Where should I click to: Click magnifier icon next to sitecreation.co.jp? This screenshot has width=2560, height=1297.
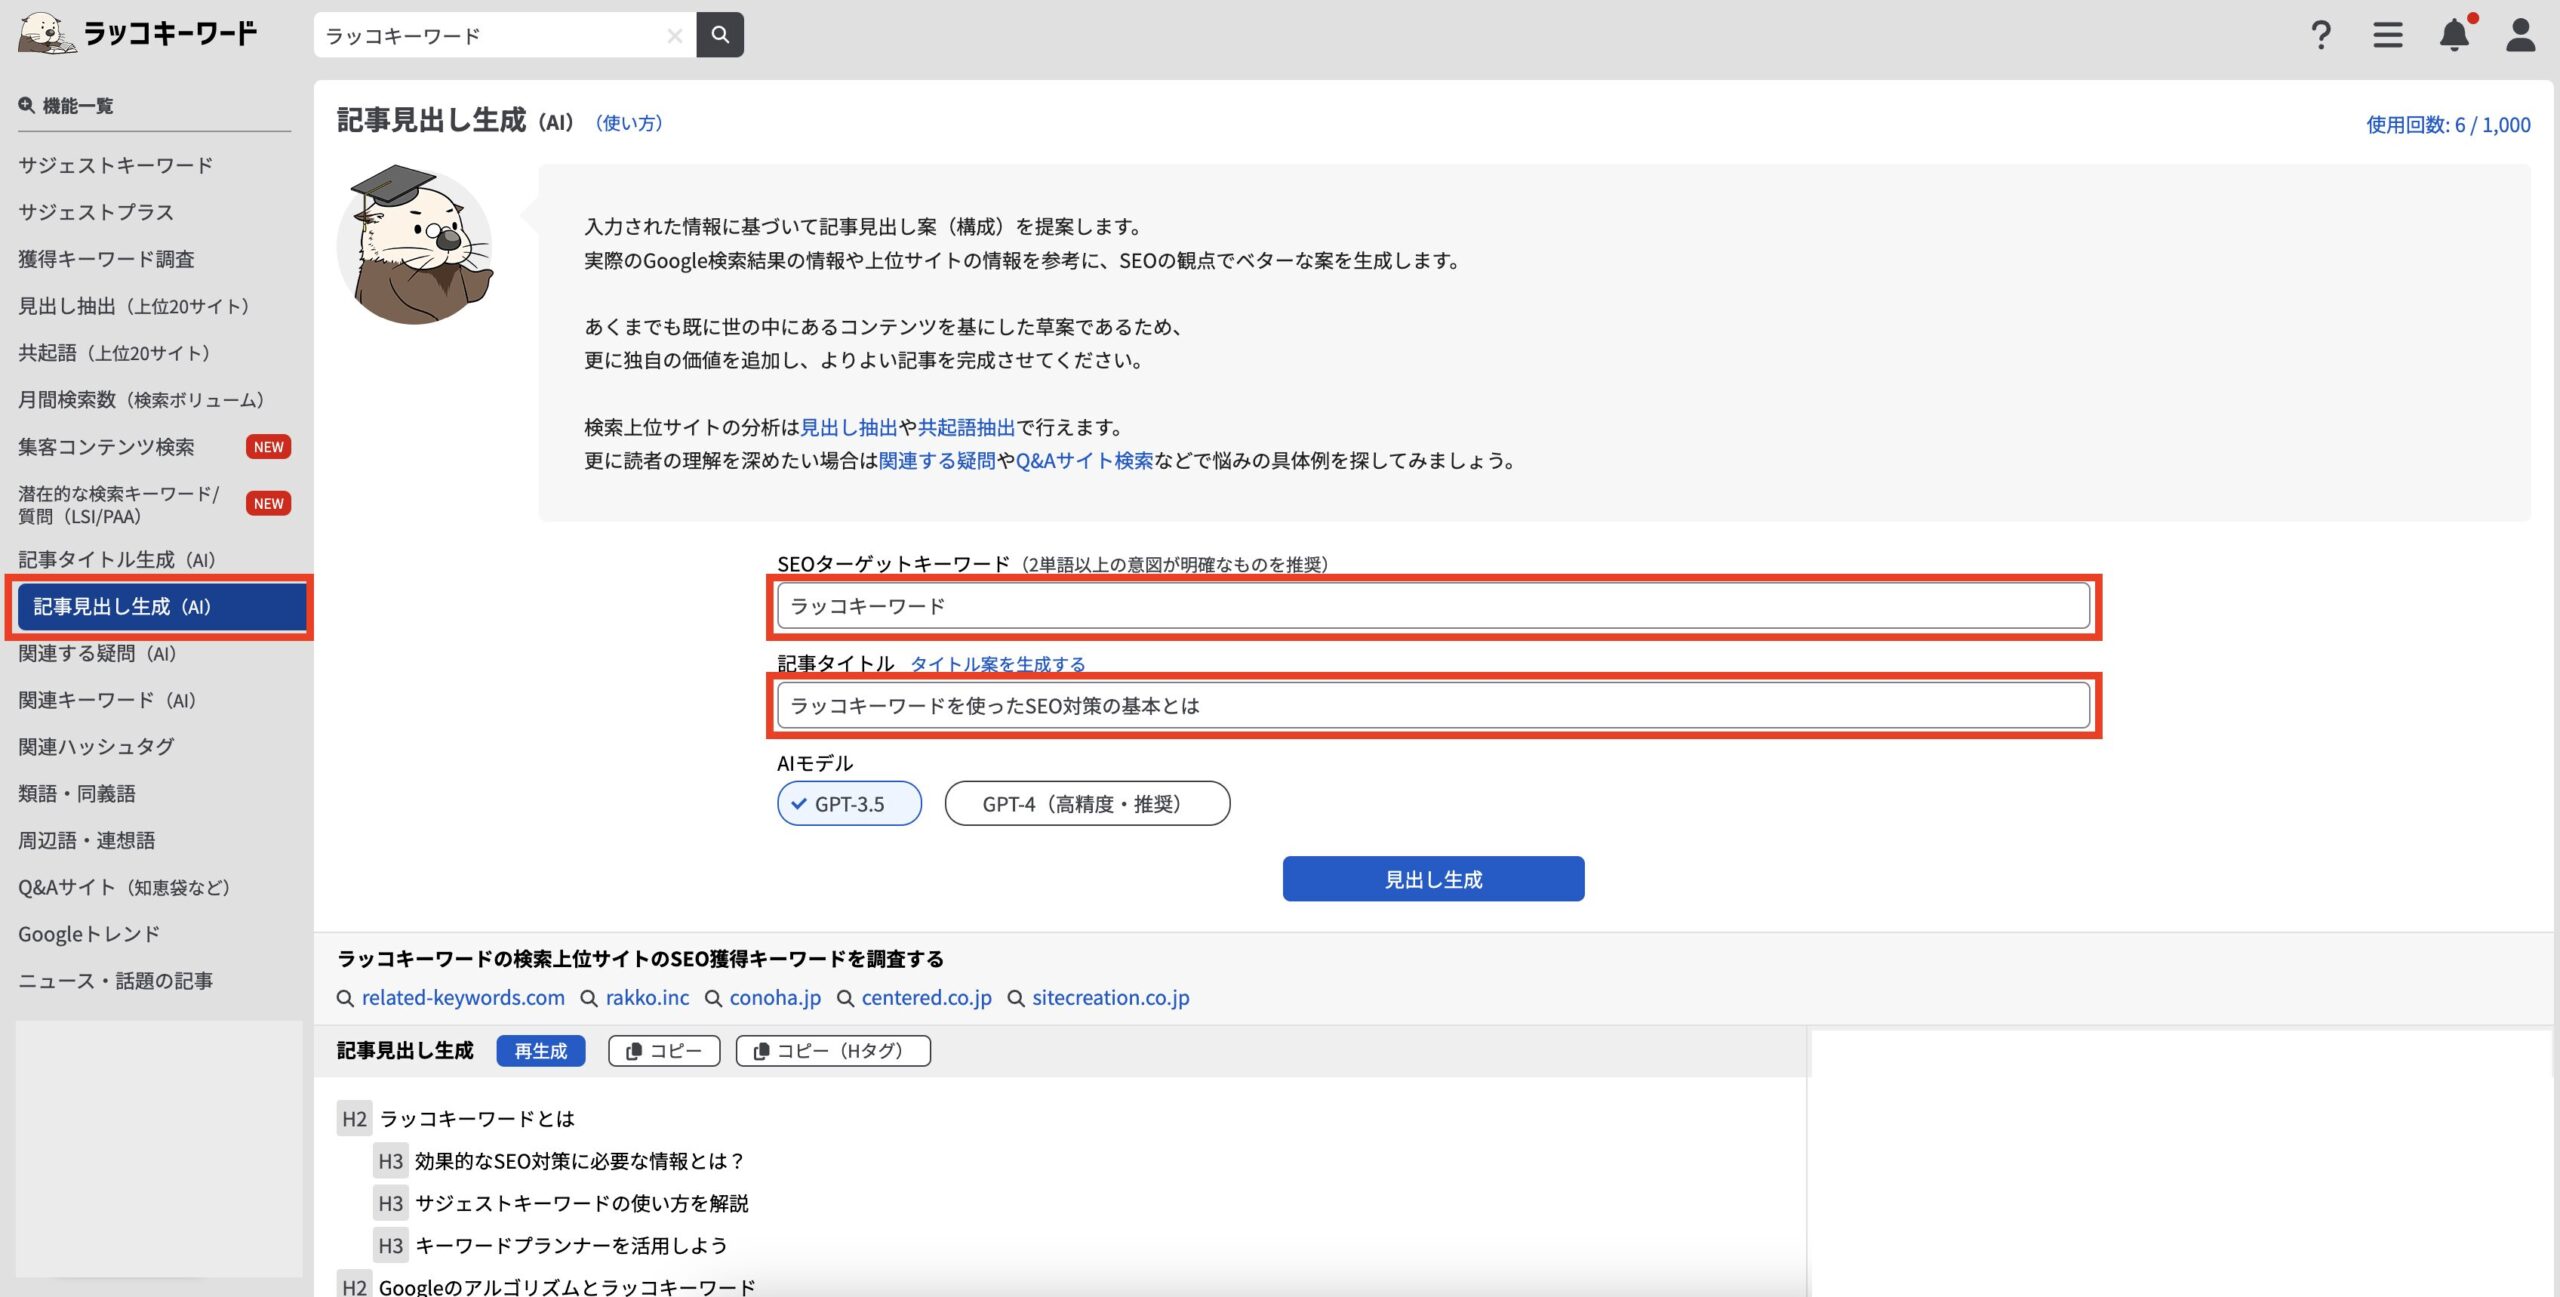pyautogui.click(x=1016, y=998)
